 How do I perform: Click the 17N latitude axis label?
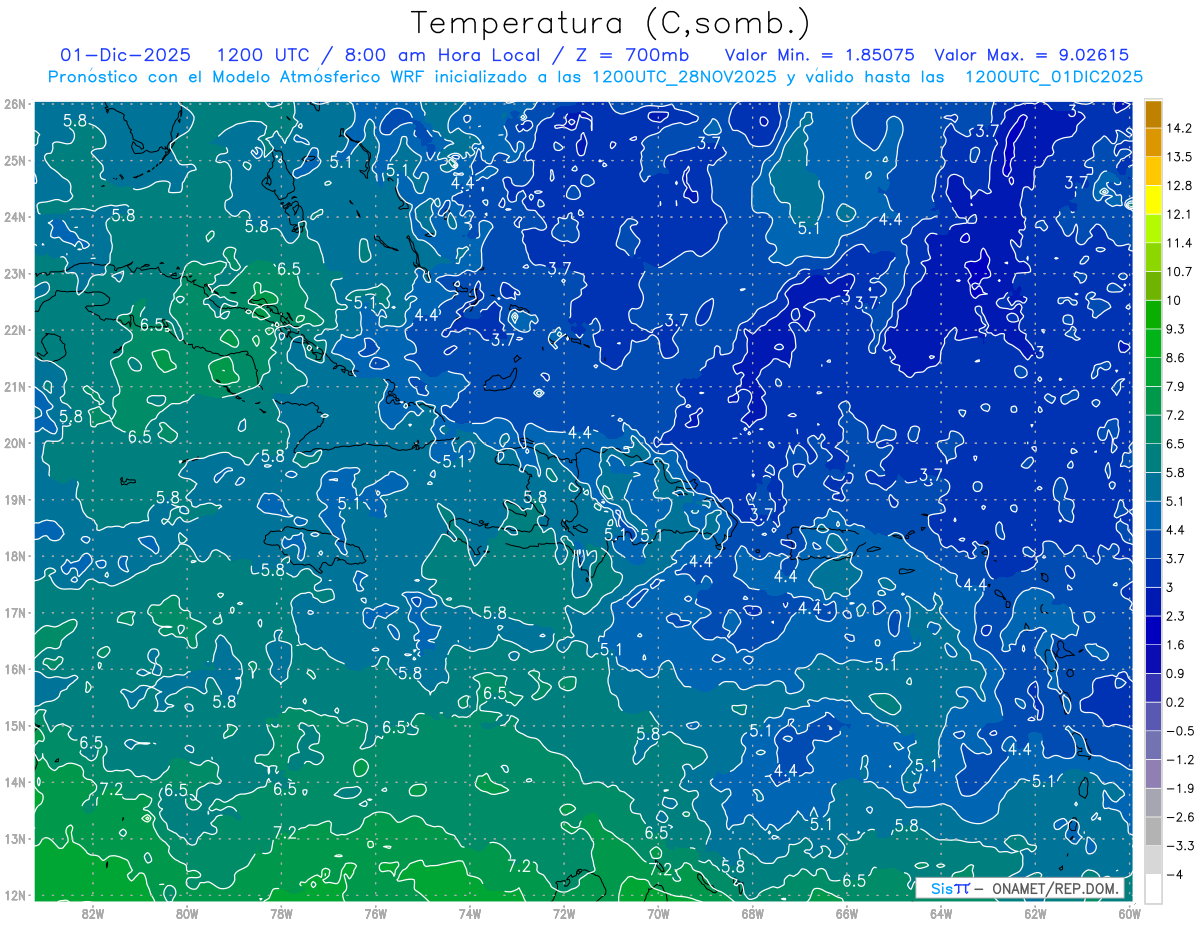(x=15, y=612)
